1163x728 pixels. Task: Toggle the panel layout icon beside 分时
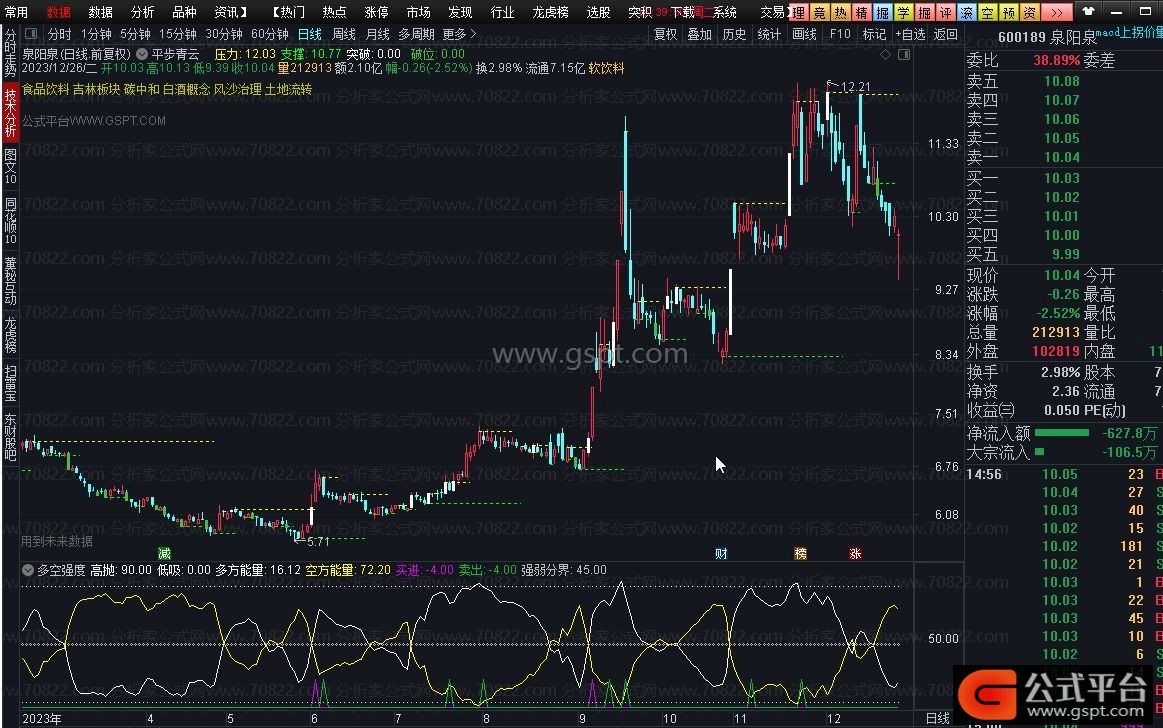pyautogui.click(x=31, y=34)
